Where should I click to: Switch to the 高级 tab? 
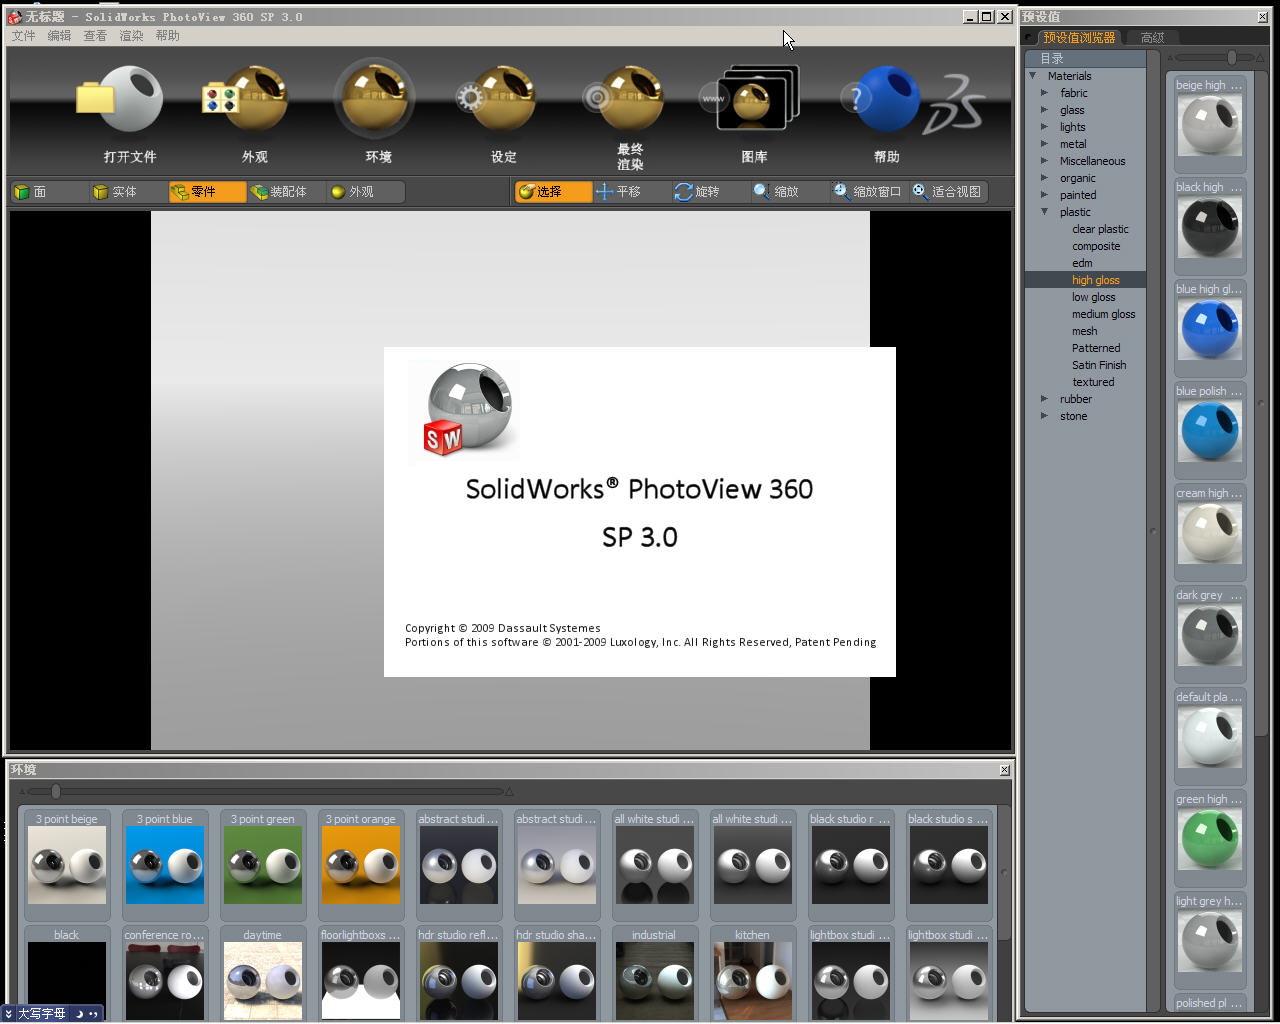1153,38
